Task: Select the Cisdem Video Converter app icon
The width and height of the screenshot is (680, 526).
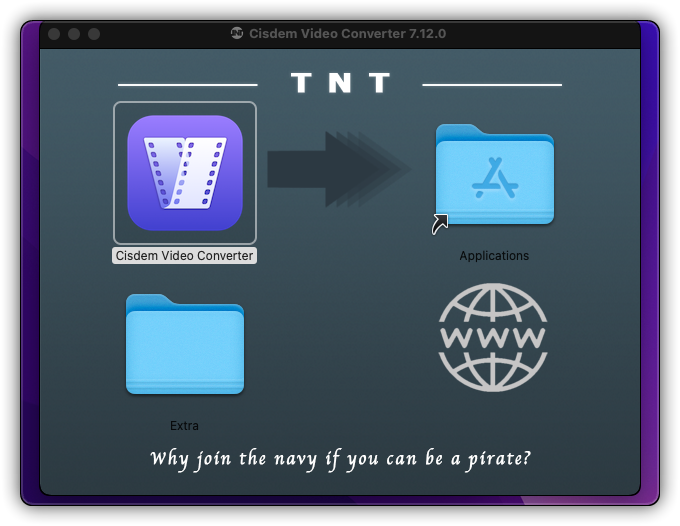Action: click(185, 173)
